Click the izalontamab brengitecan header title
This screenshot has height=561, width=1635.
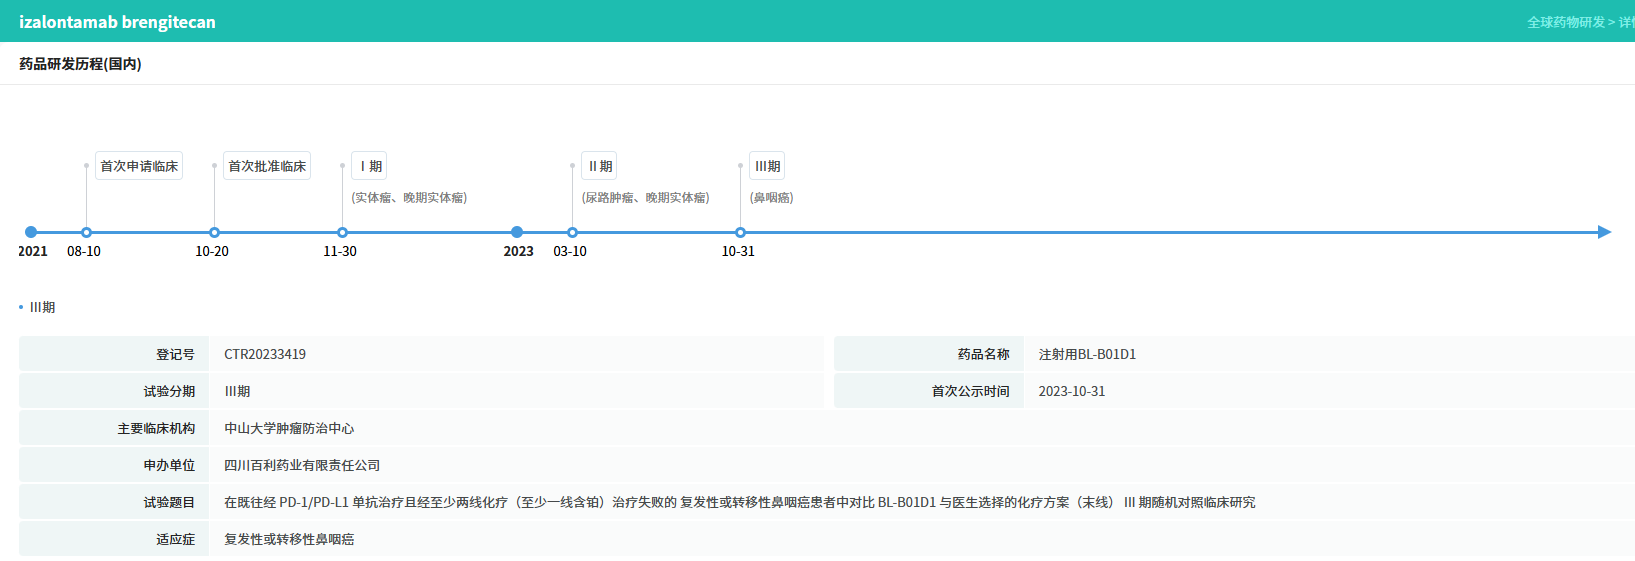117,22
